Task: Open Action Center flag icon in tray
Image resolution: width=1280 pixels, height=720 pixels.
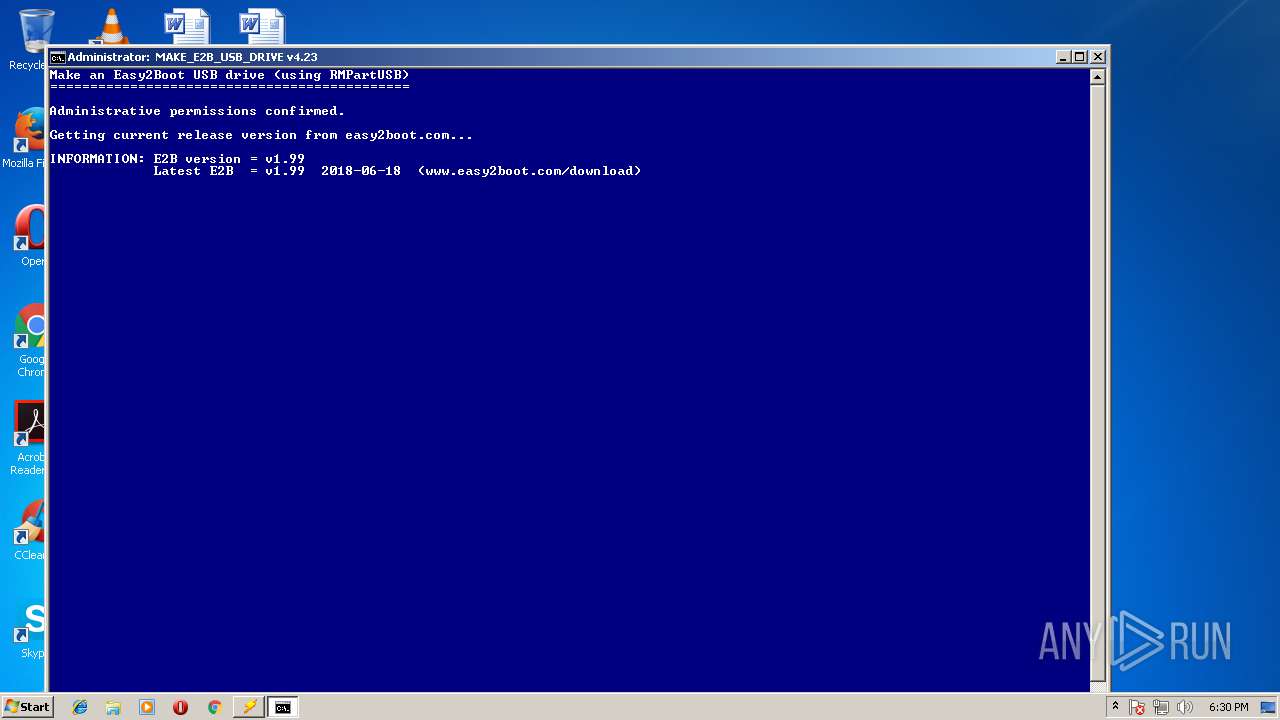Action: 1137,707
